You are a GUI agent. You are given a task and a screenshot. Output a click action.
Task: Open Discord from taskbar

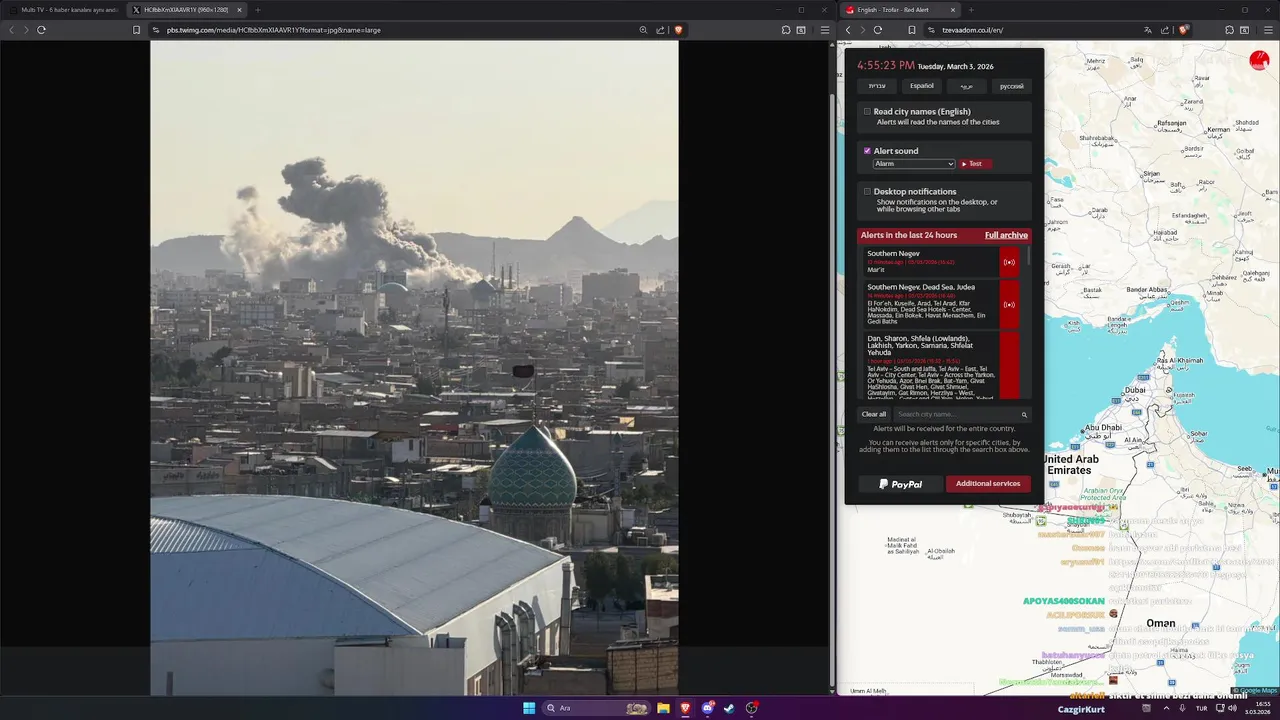pyautogui.click(x=708, y=708)
